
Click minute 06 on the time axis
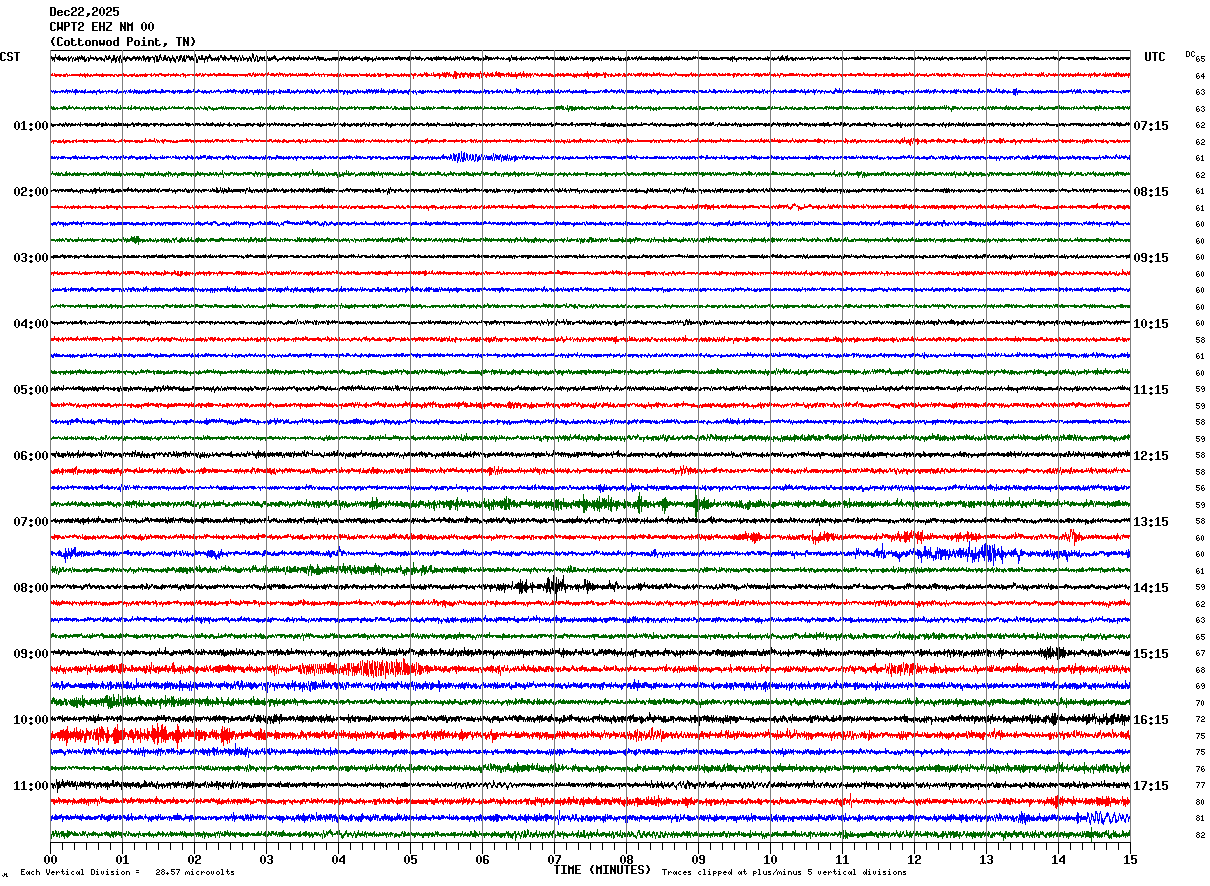pyautogui.click(x=482, y=859)
